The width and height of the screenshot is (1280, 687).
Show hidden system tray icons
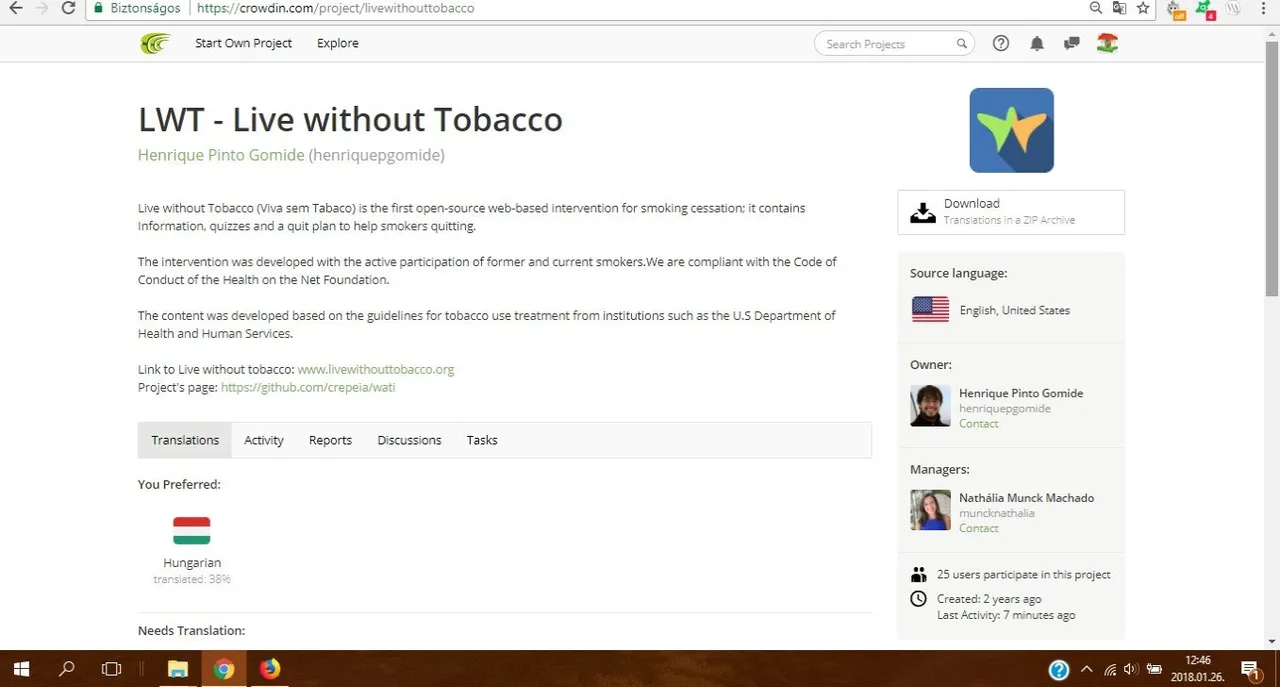point(1086,669)
